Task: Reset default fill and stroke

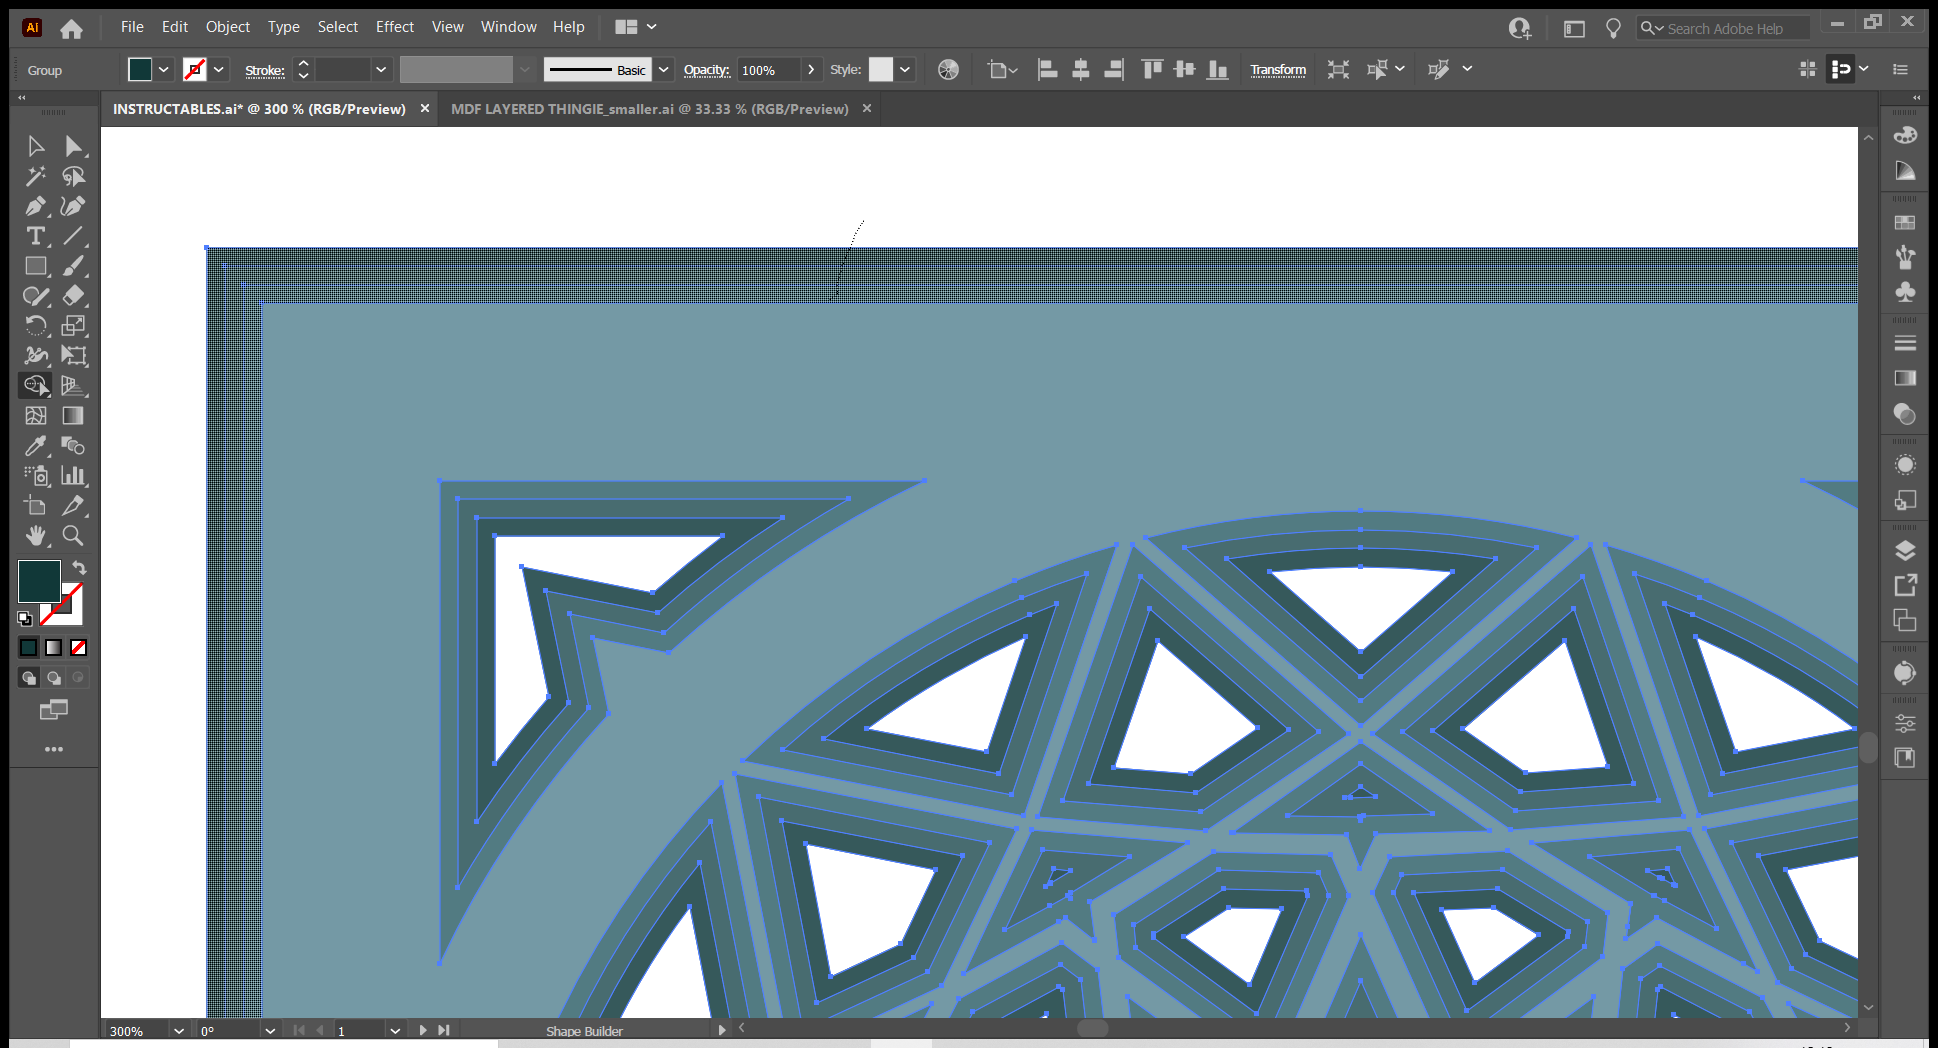Action: coord(25,619)
